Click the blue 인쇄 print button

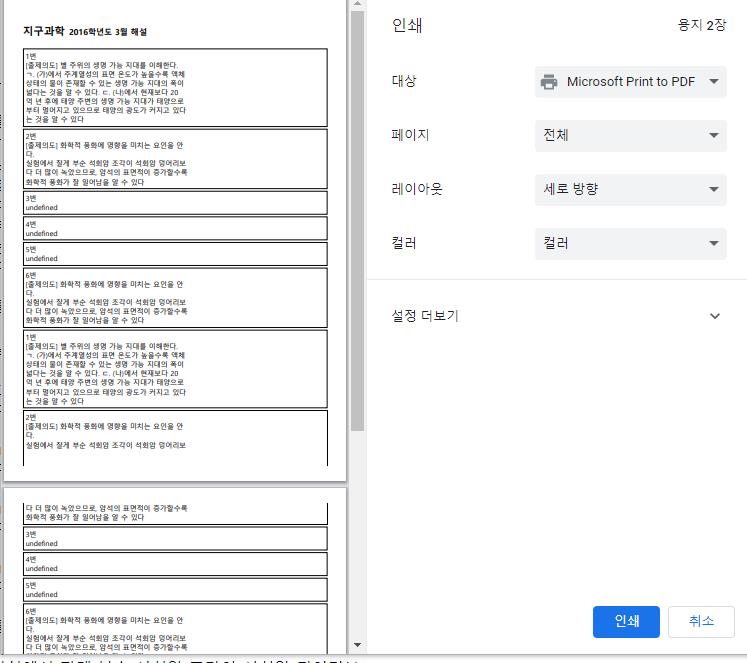coord(626,622)
